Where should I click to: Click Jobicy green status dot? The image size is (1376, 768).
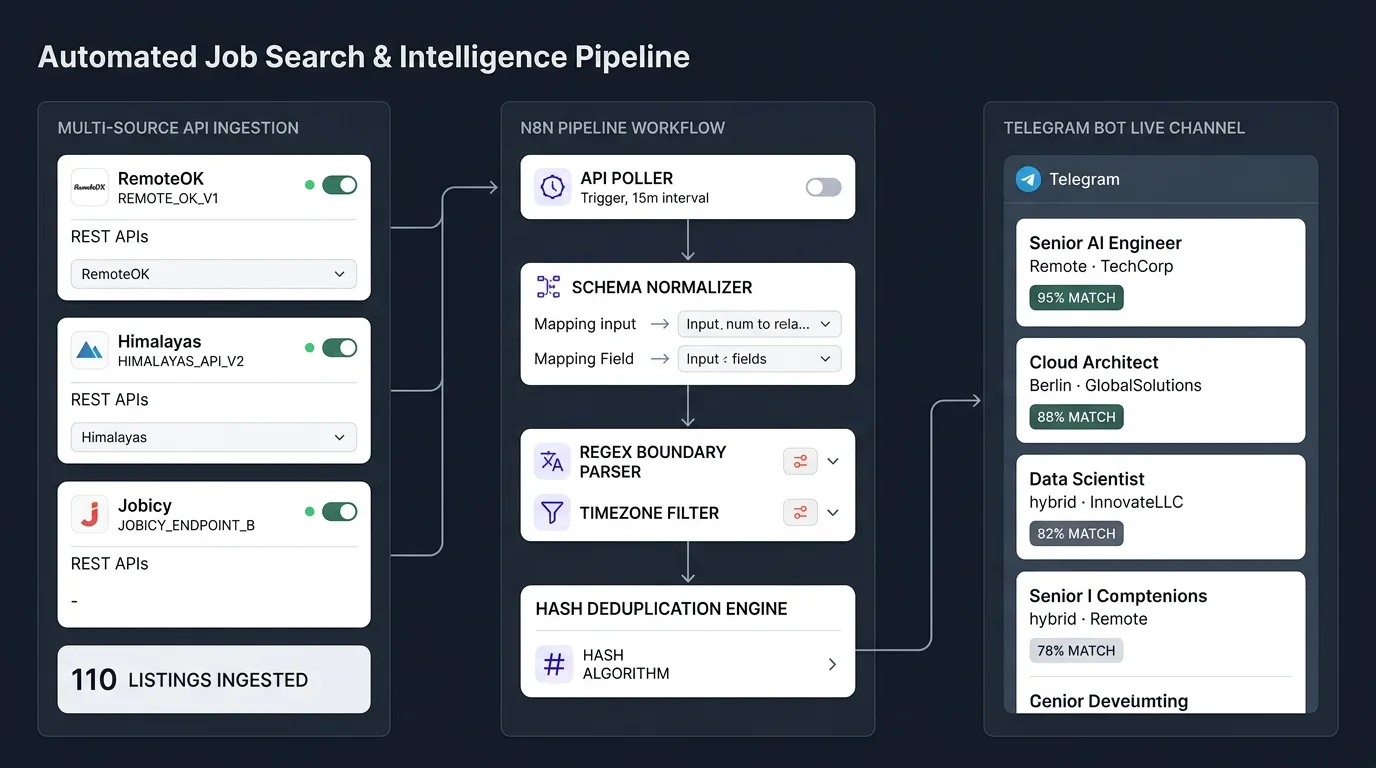pyautogui.click(x=310, y=512)
